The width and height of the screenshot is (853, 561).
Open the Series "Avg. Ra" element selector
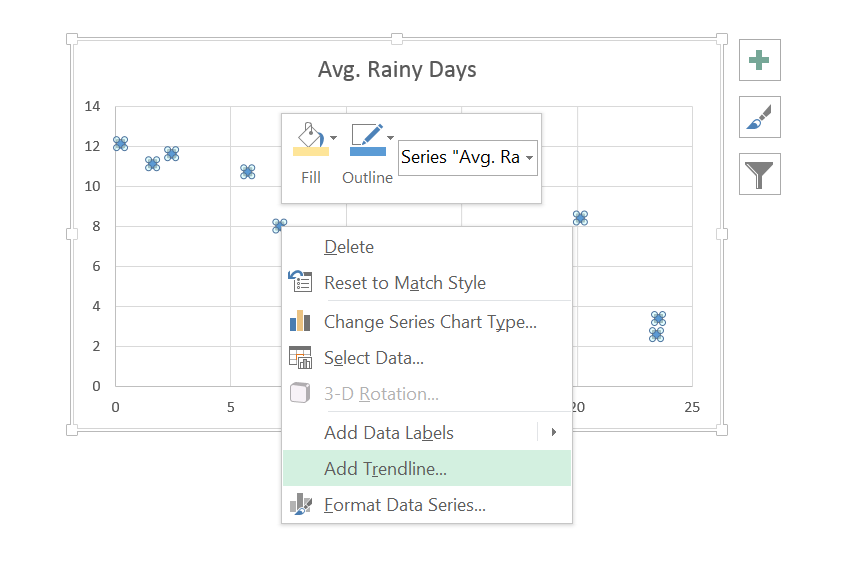pos(467,157)
